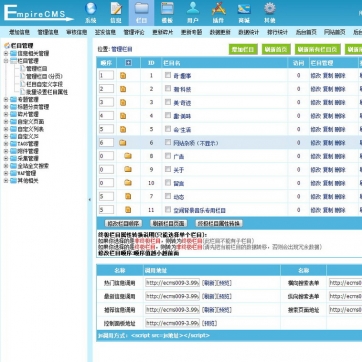
Task: Expand the 信息相关管理 tree node
Action: 6,53
